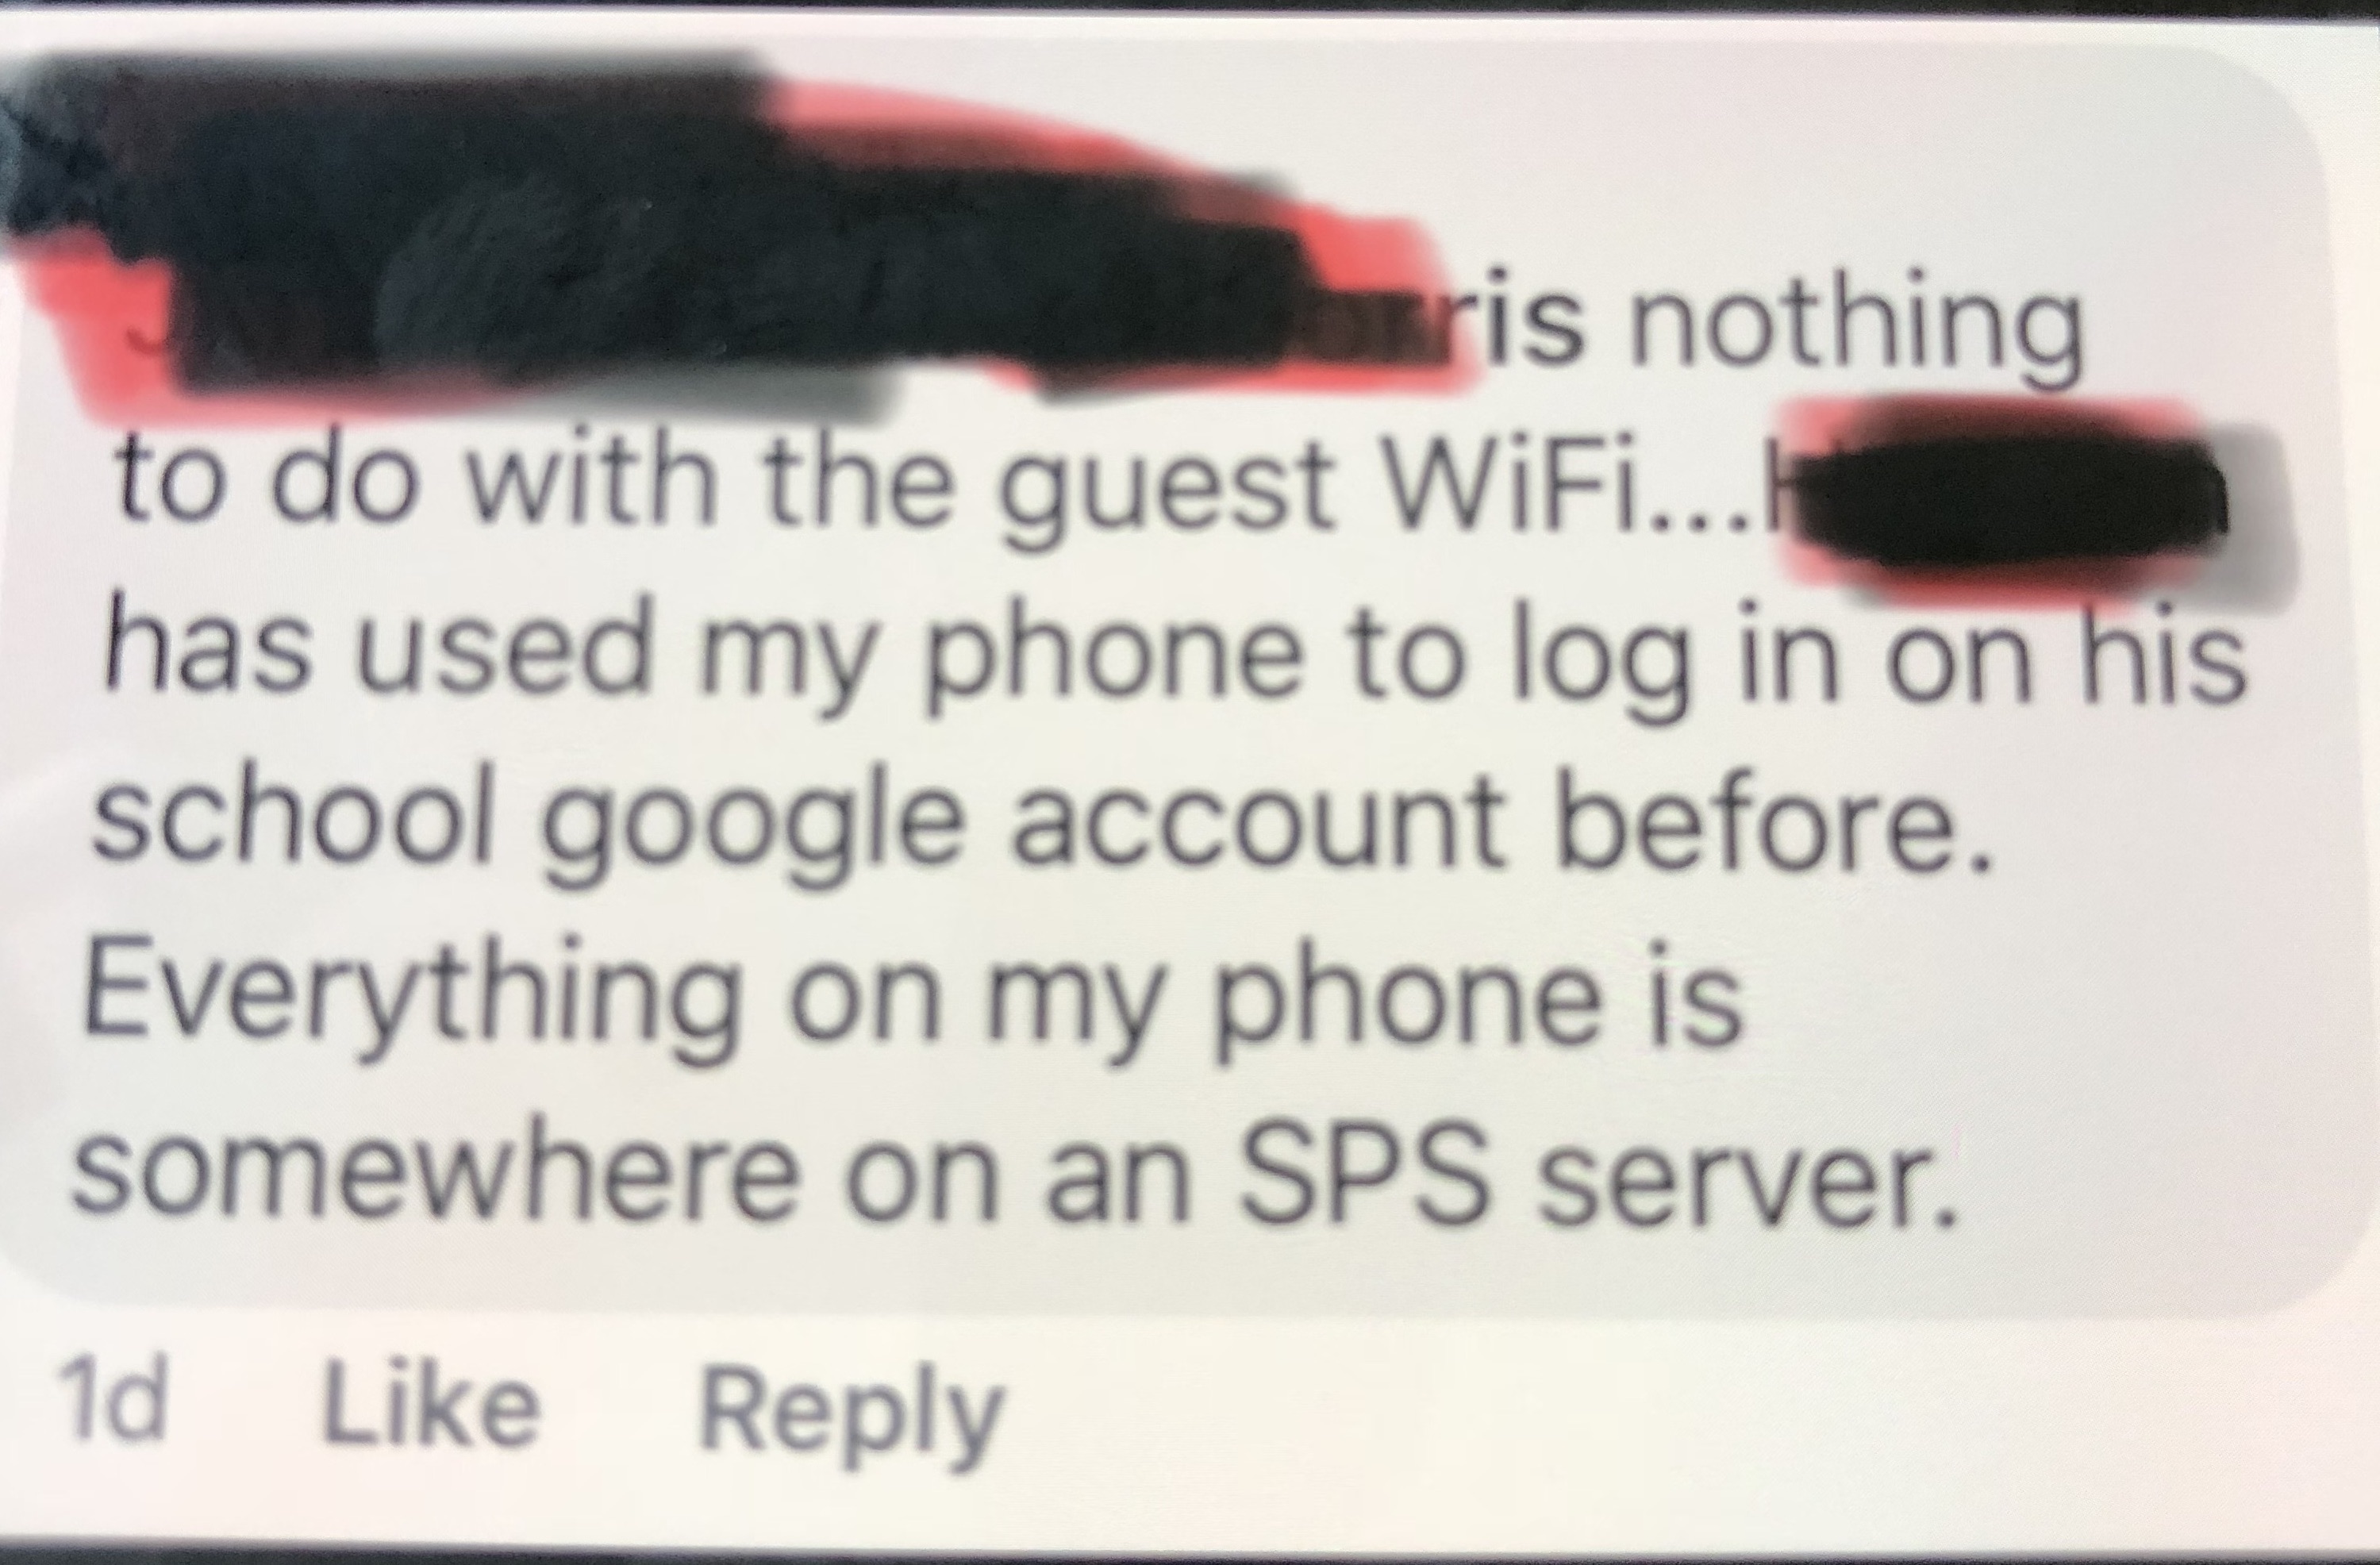Viewport: 2380px width, 1565px height.
Task: Open the 1d timestamp of the comment
Action: (x=111, y=1400)
